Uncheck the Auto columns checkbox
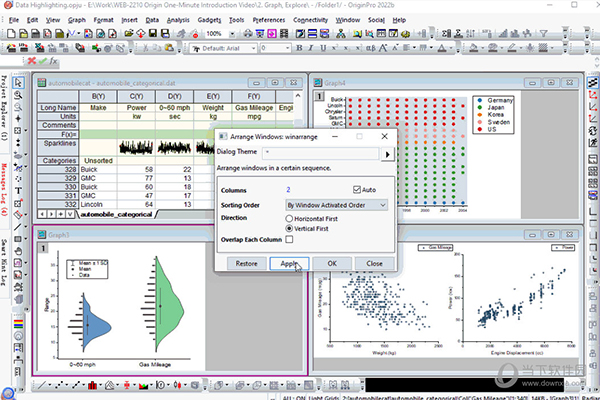The image size is (600, 400). coord(357,189)
